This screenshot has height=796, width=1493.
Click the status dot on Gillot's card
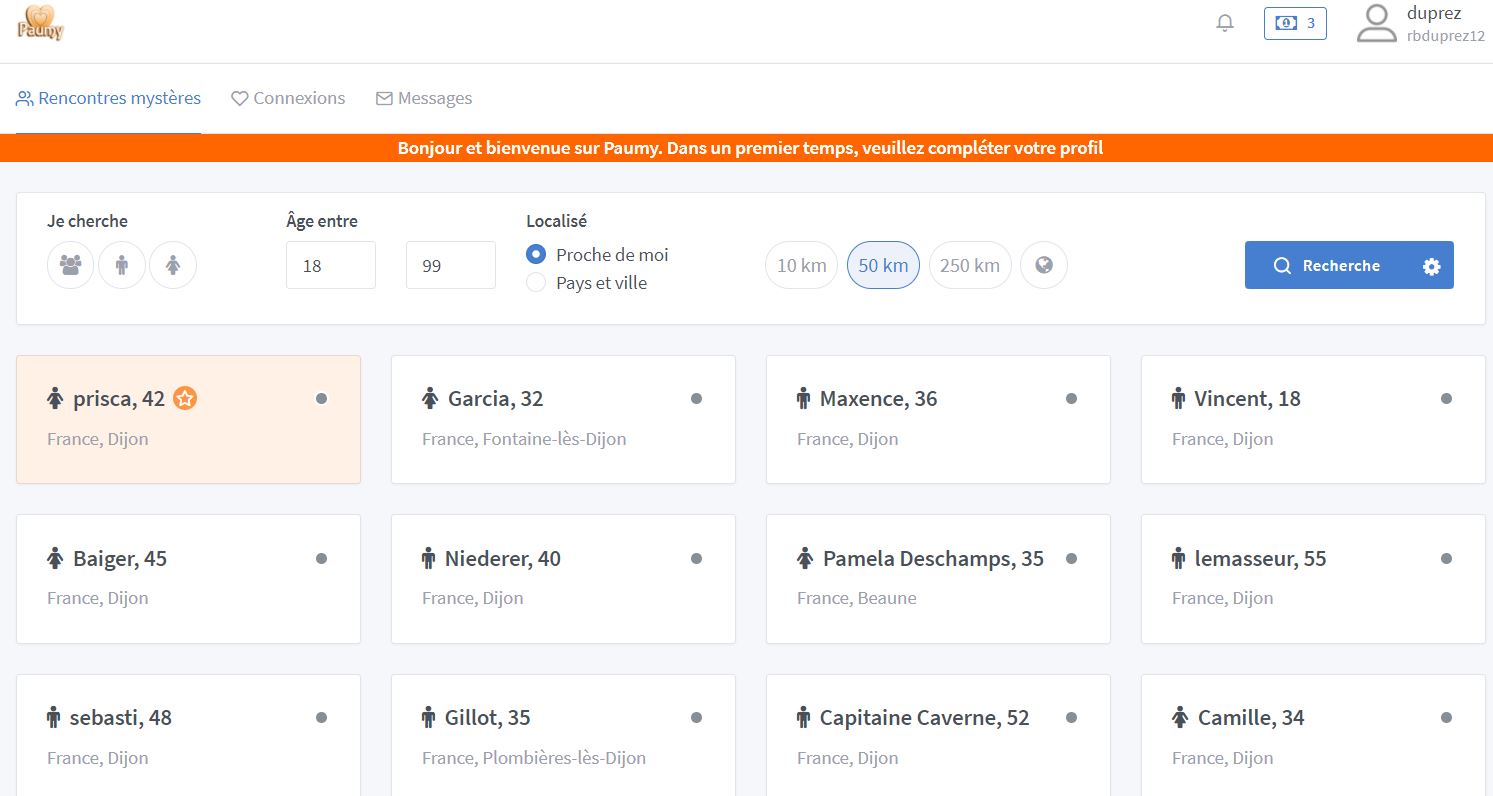click(696, 717)
